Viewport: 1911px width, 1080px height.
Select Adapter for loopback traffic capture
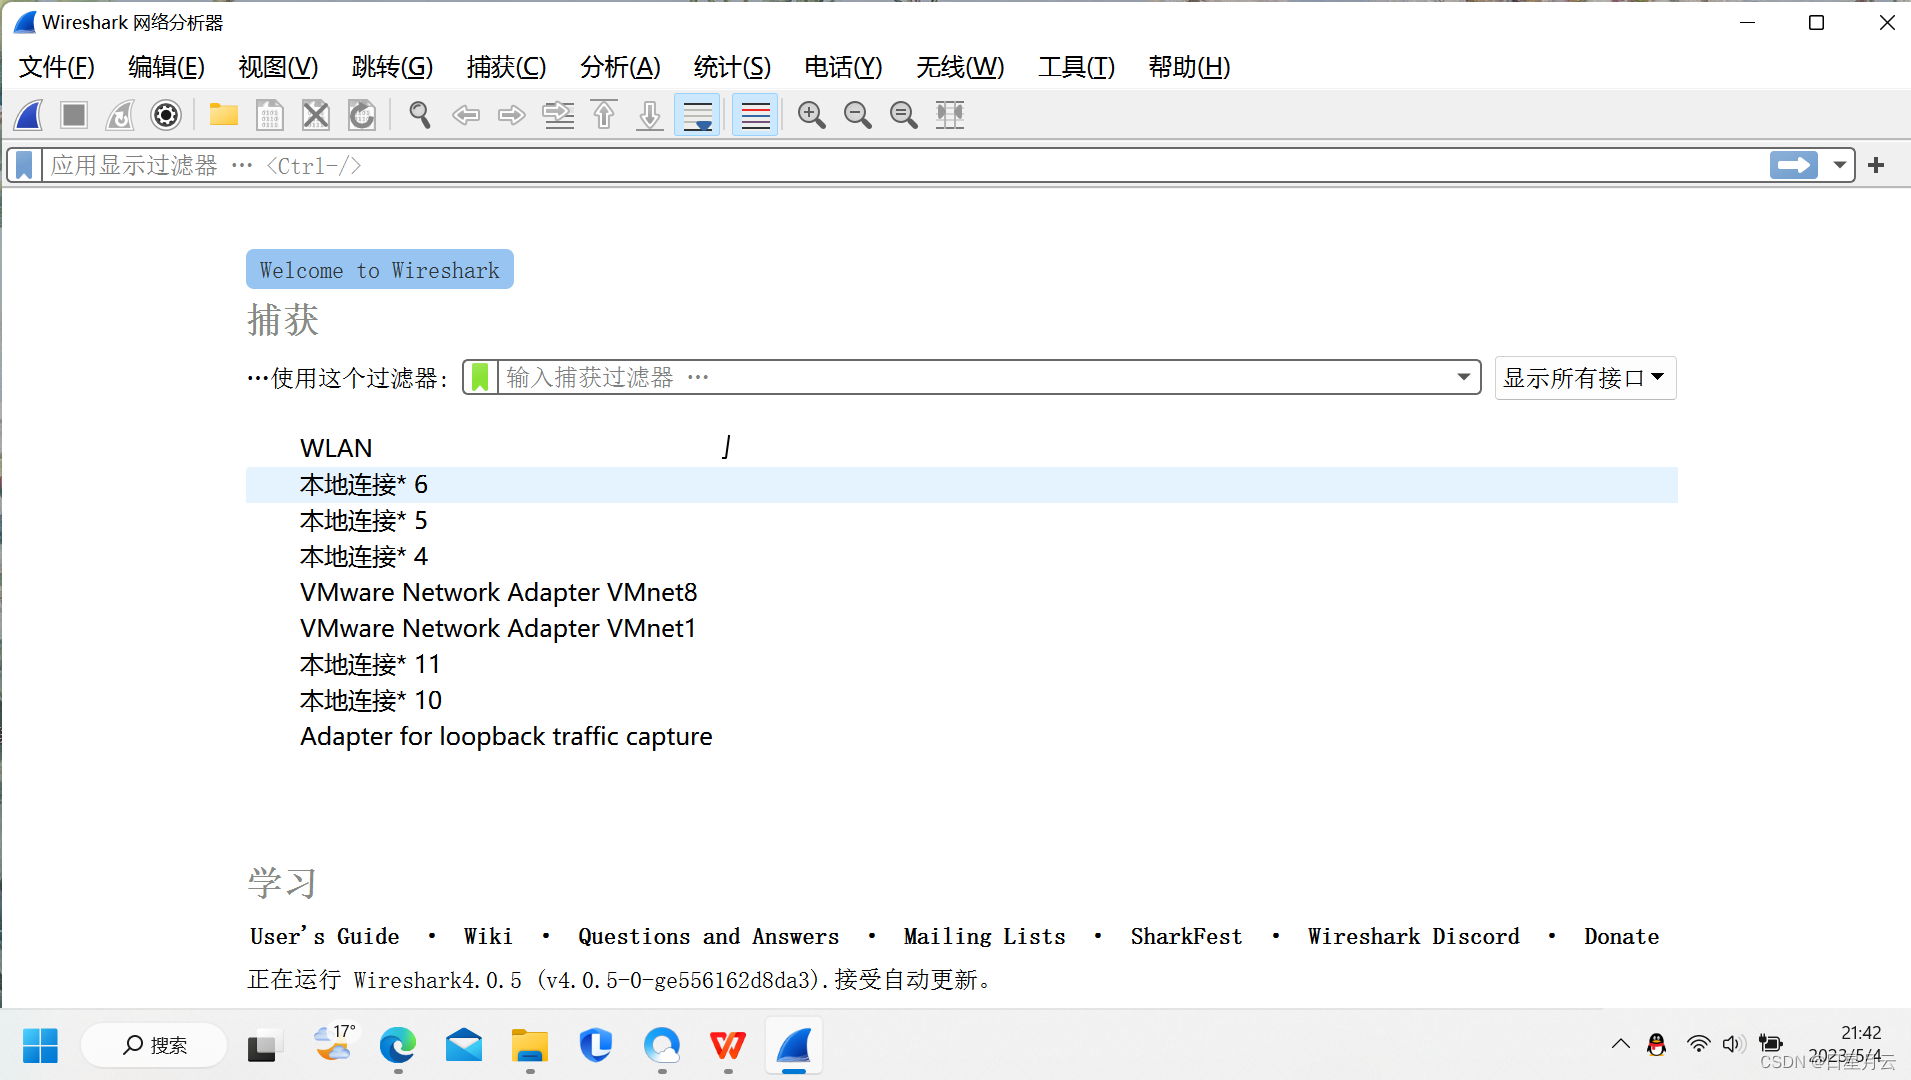pyautogui.click(x=961, y=736)
